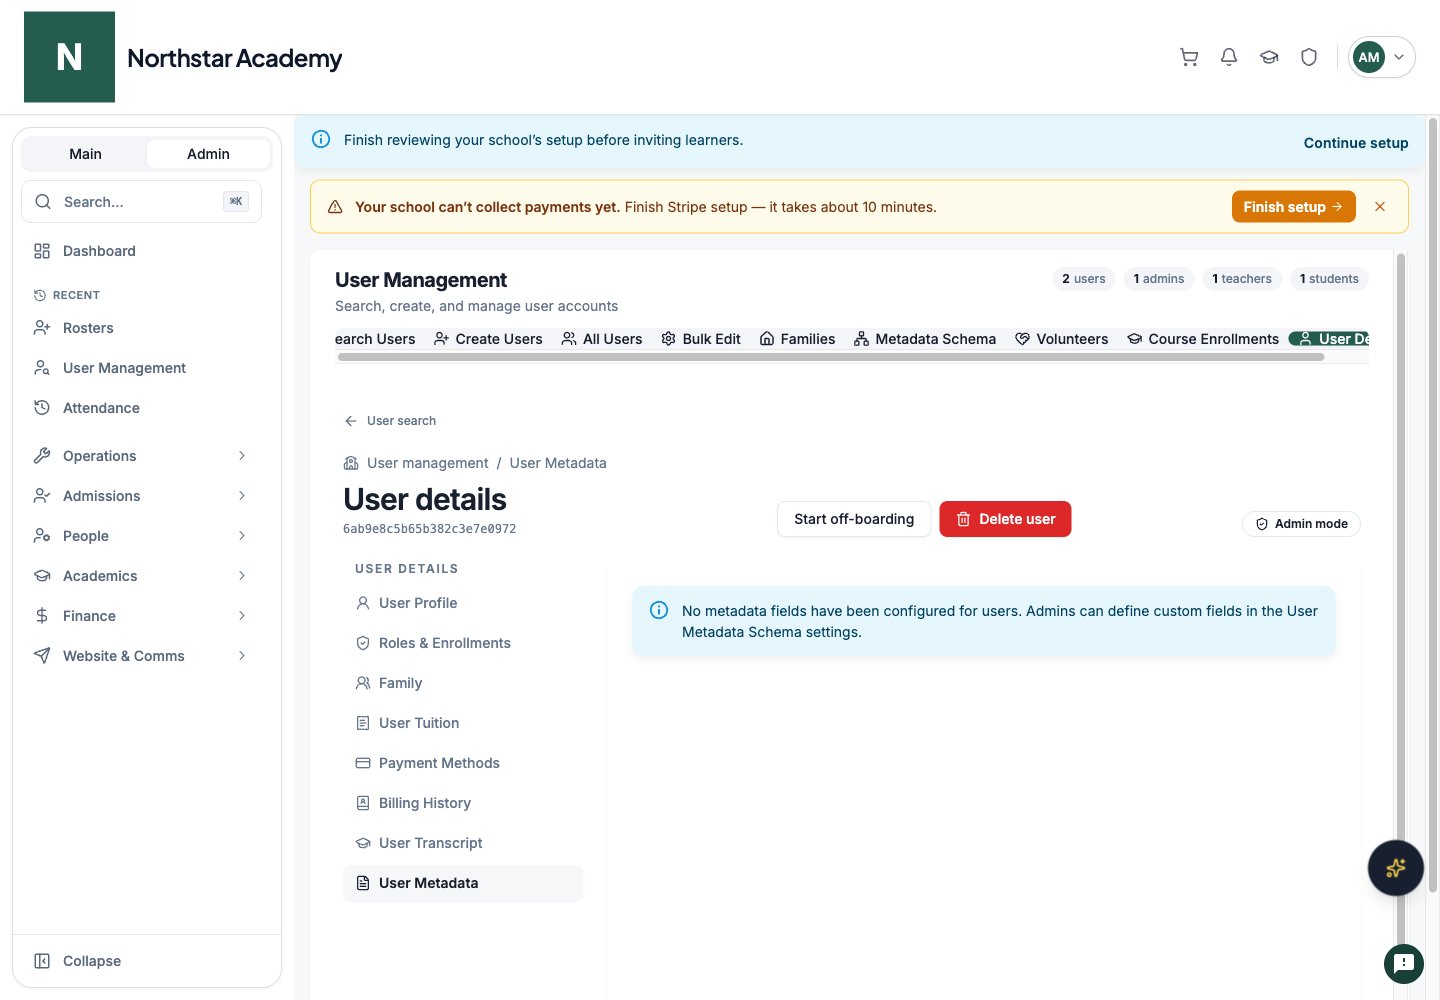This screenshot has width=1440, height=1000.
Task: Open the sparkle AI assistant button
Action: 1396,868
